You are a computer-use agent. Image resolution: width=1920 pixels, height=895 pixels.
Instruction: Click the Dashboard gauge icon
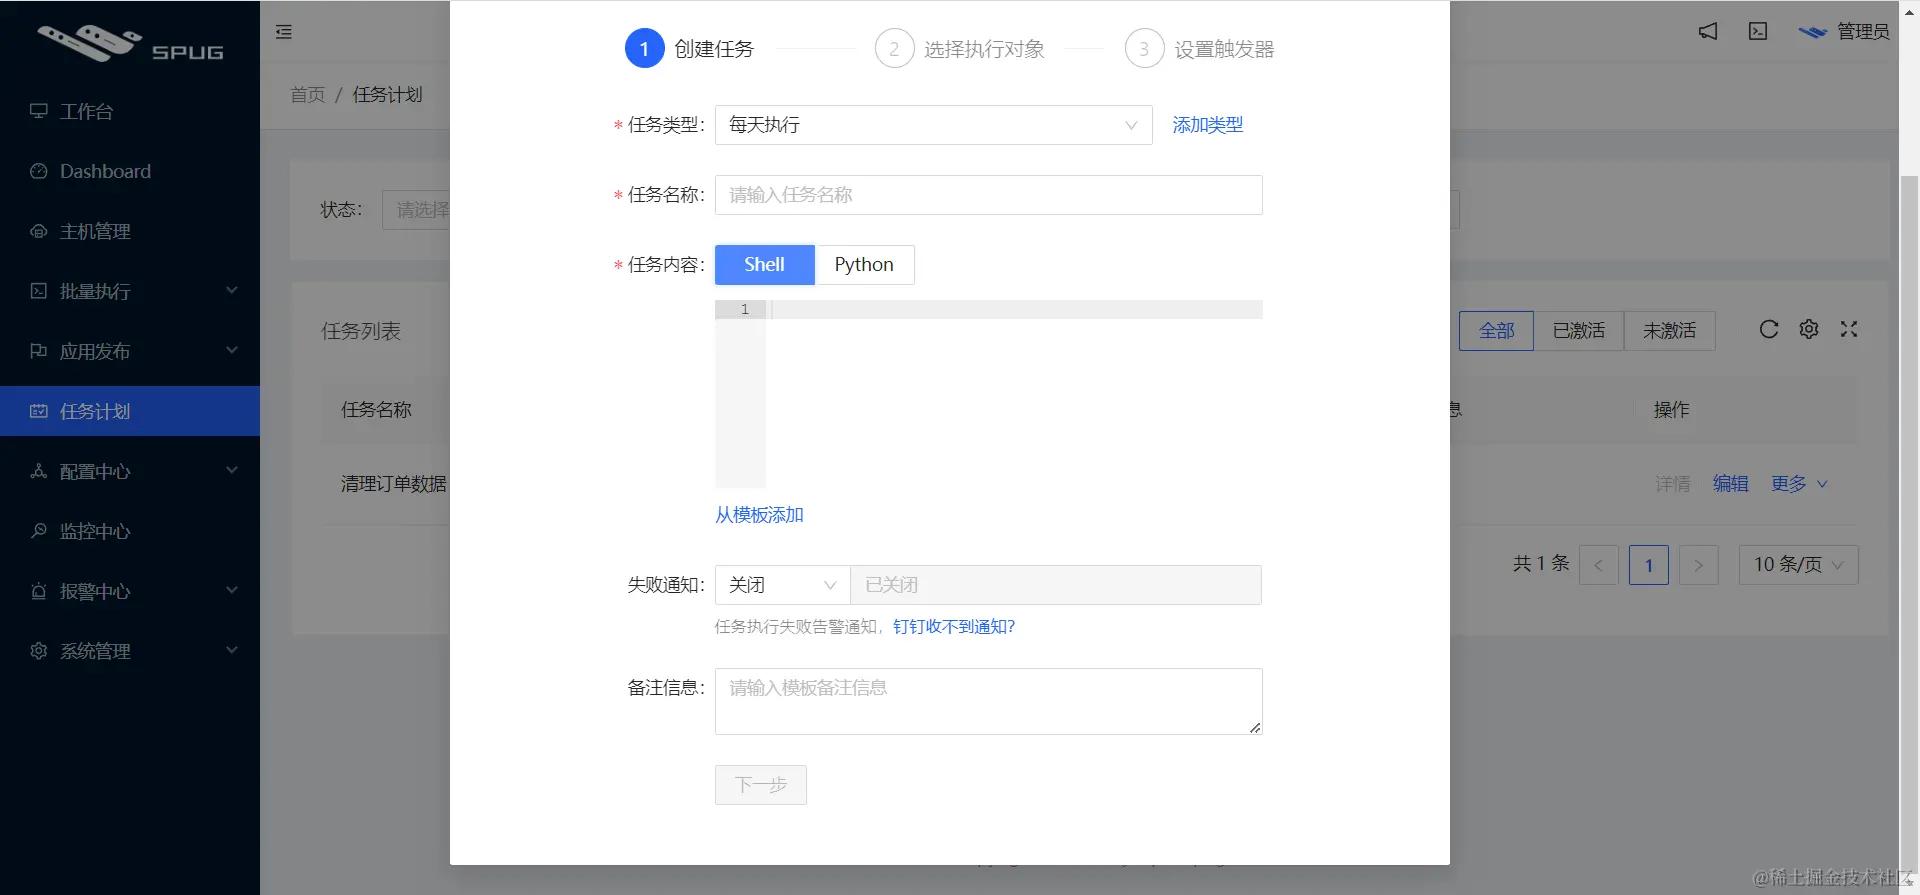coord(39,171)
